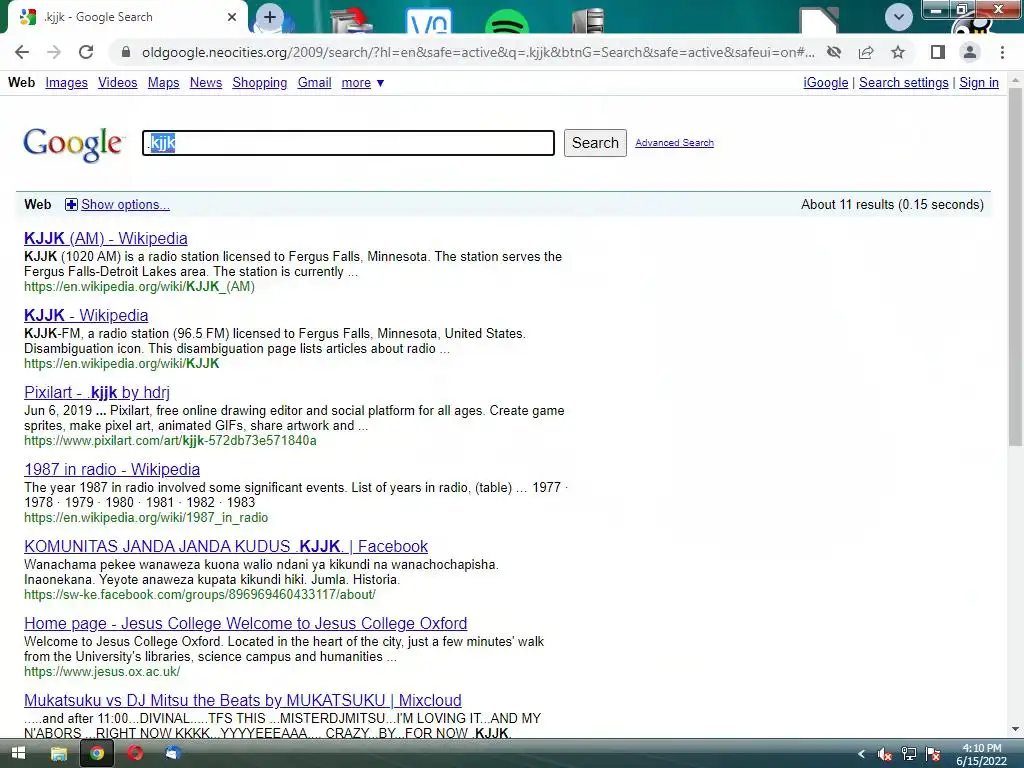Click the wikipedia.org/wiki/KJJK_(AM) green URL

coord(139,287)
